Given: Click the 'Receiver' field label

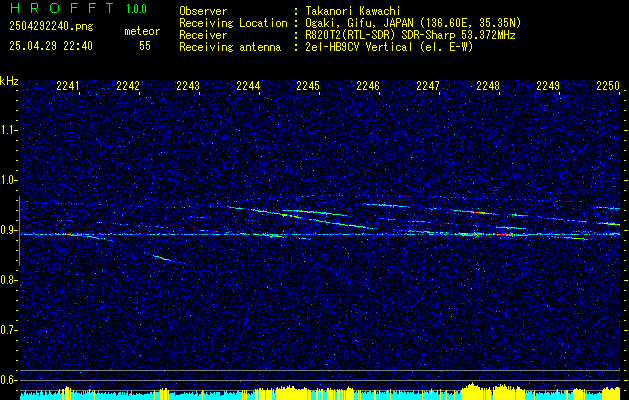Looking at the screenshot, I should coord(203,35).
